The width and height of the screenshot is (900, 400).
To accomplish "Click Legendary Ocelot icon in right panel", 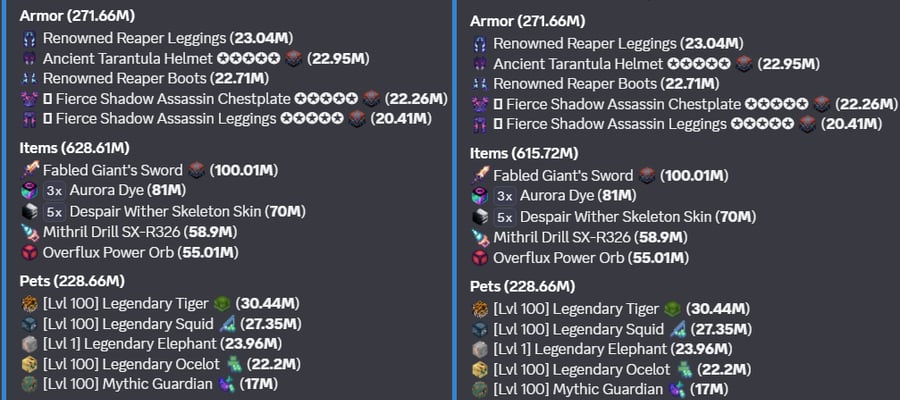I will click(480, 370).
